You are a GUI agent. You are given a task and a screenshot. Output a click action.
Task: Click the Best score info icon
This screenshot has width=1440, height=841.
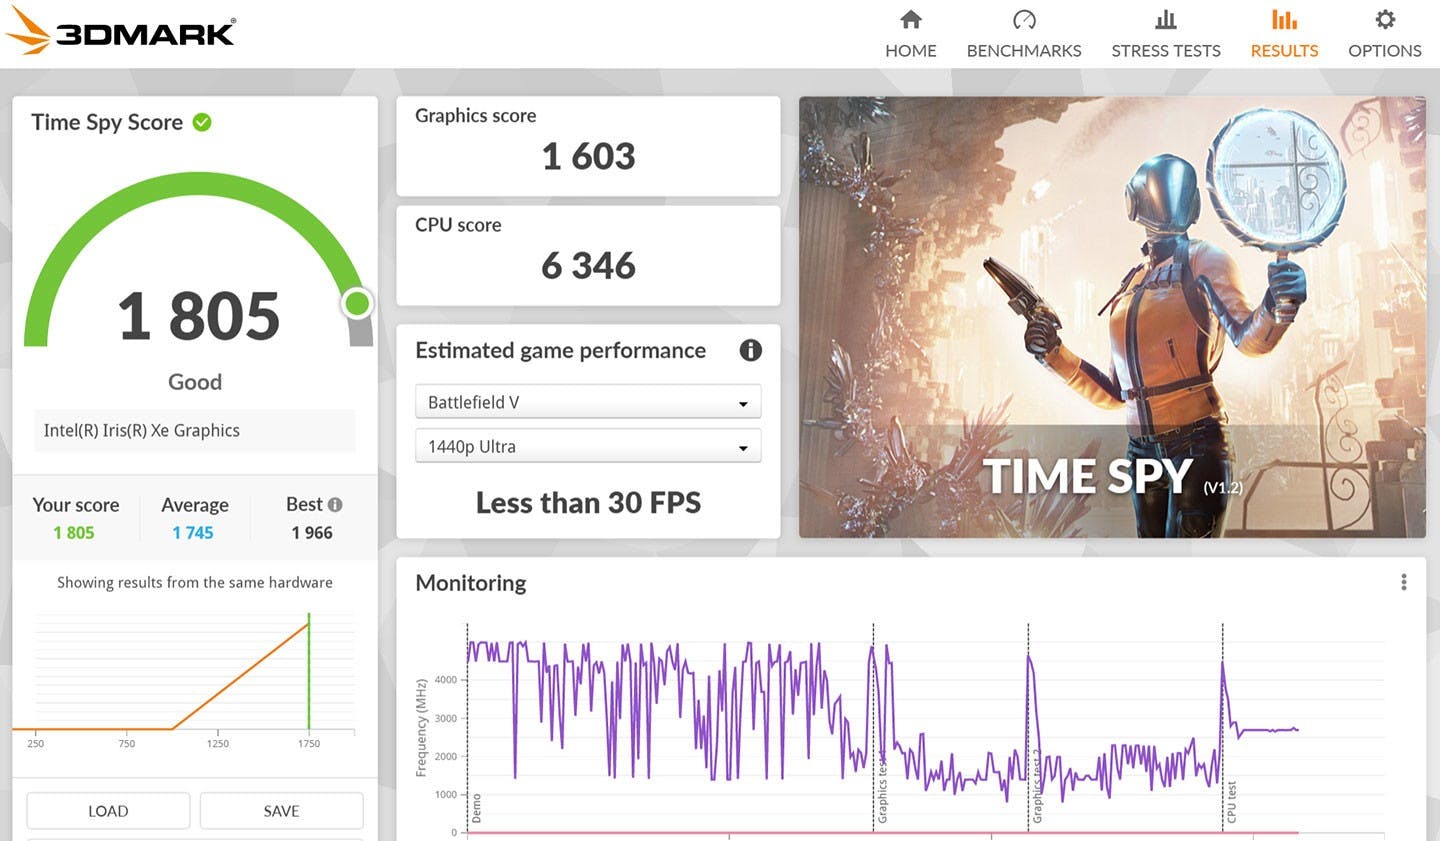[335, 505]
